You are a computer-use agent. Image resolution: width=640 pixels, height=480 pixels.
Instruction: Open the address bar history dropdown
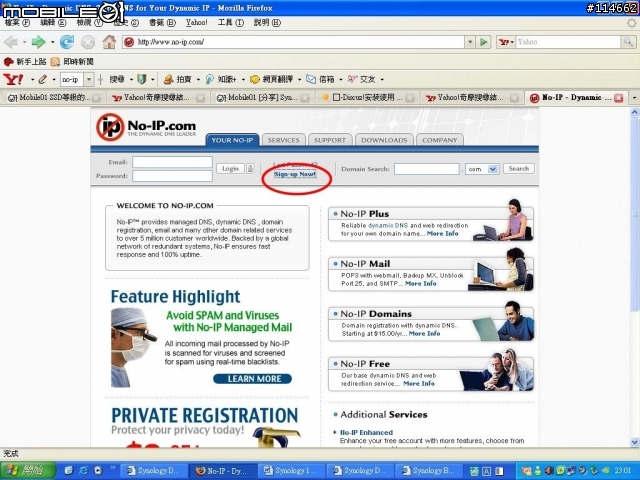[470, 42]
